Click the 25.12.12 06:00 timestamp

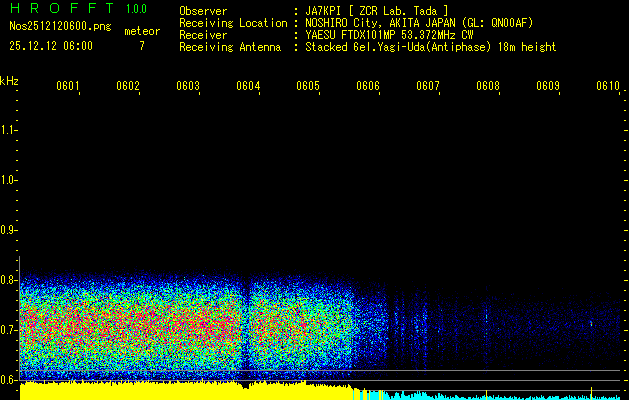tap(50, 46)
